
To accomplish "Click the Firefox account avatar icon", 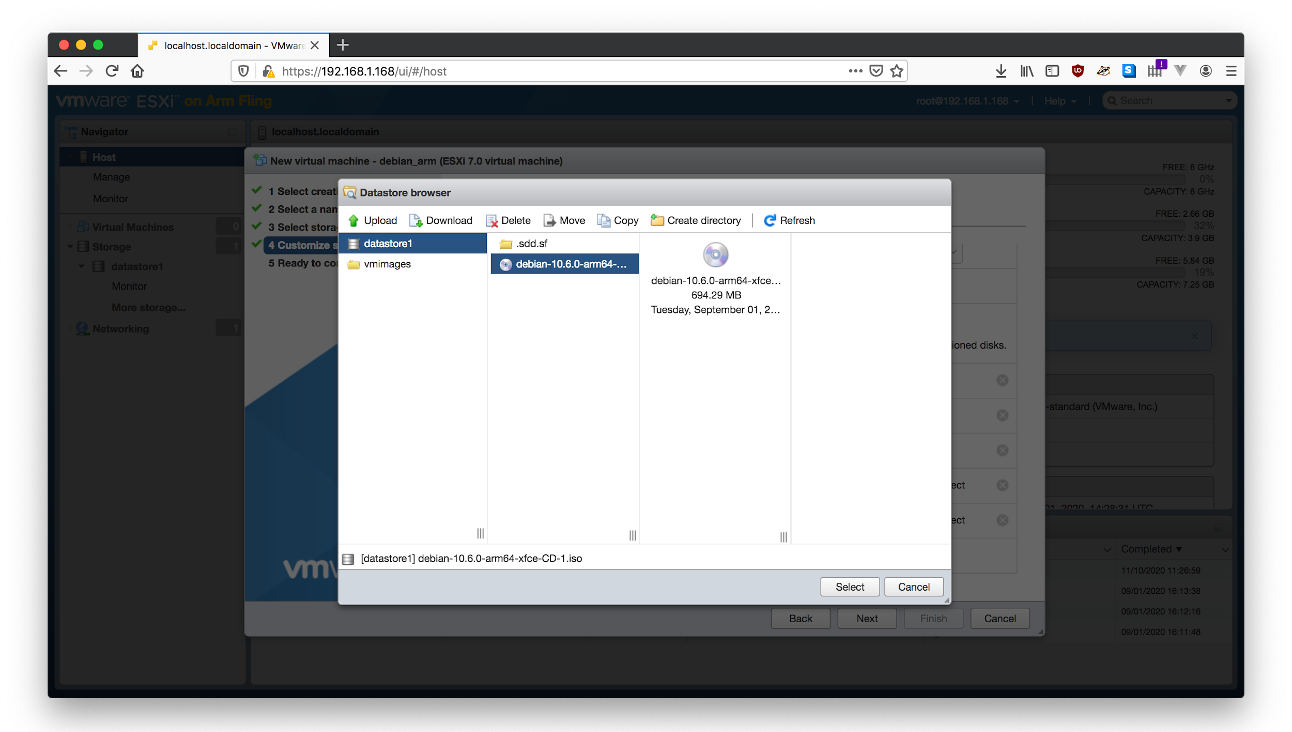I will 1206,71.
